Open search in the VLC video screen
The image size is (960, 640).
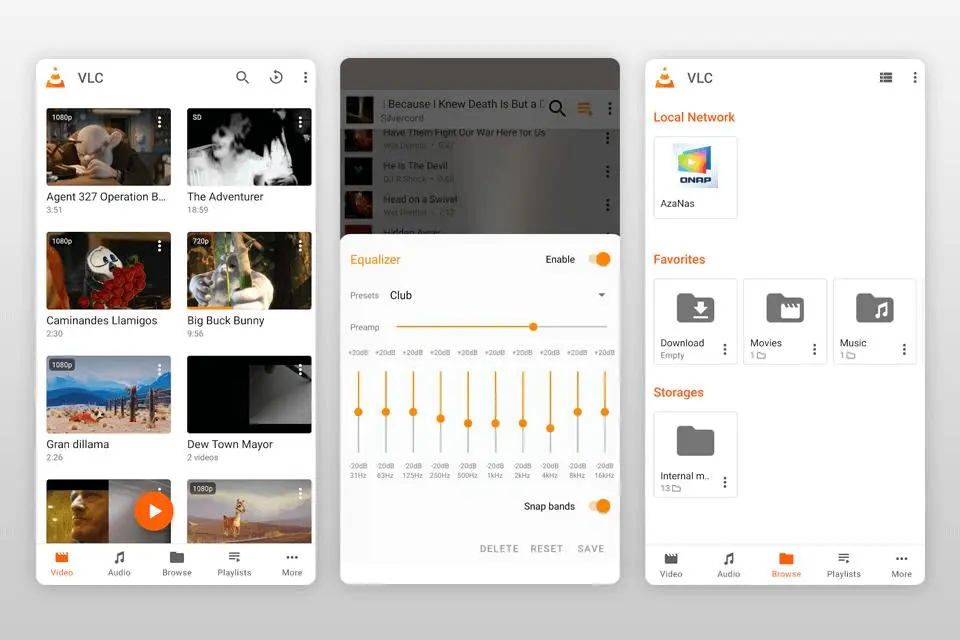[242, 77]
